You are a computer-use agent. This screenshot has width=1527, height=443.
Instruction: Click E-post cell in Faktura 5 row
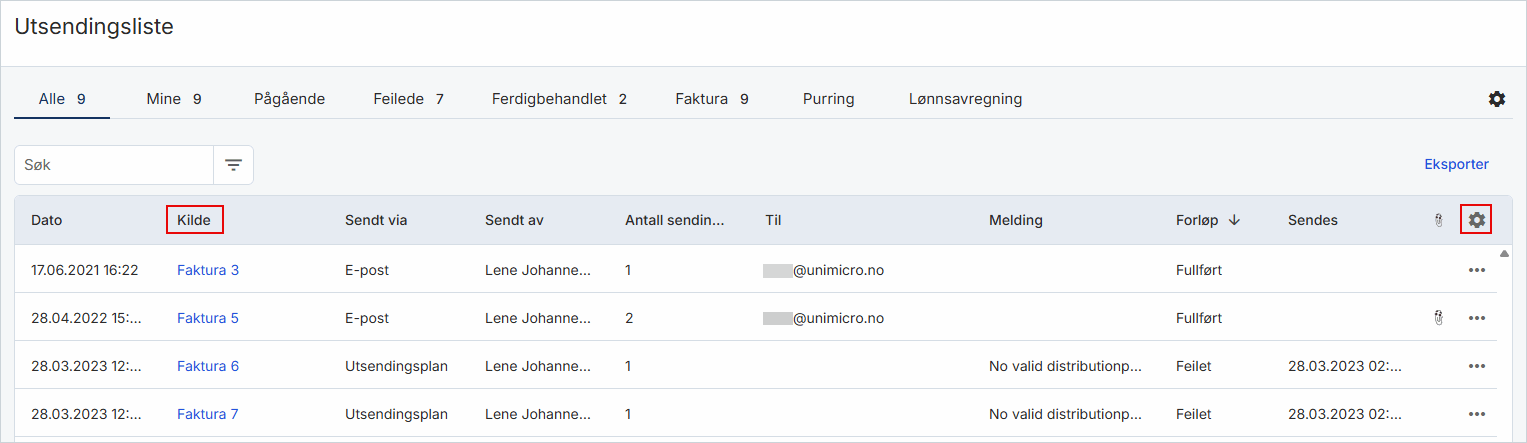(x=367, y=318)
